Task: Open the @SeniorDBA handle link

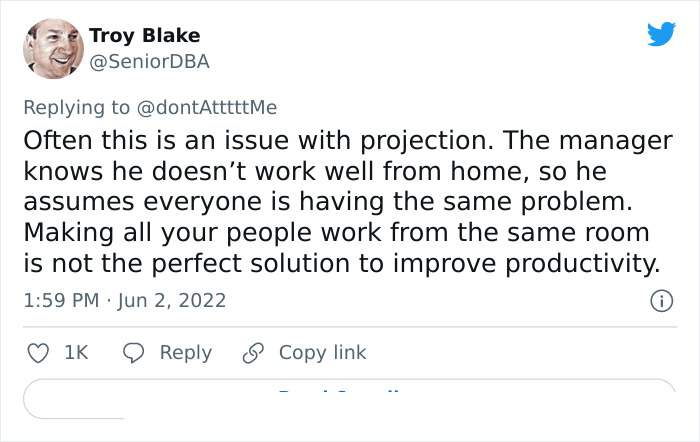Action: coord(149,61)
